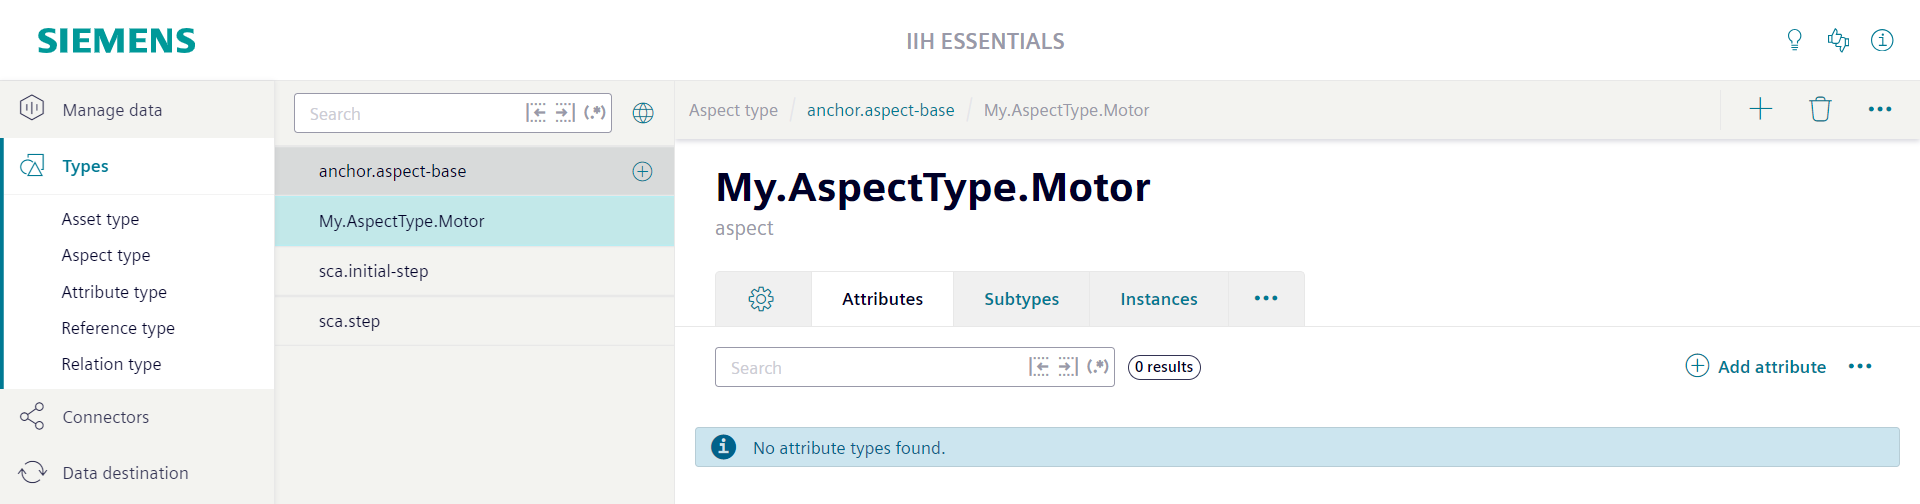
Task: Click My.AspectType.Motor breadcrumb text
Action: pyautogui.click(x=1066, y=110)
